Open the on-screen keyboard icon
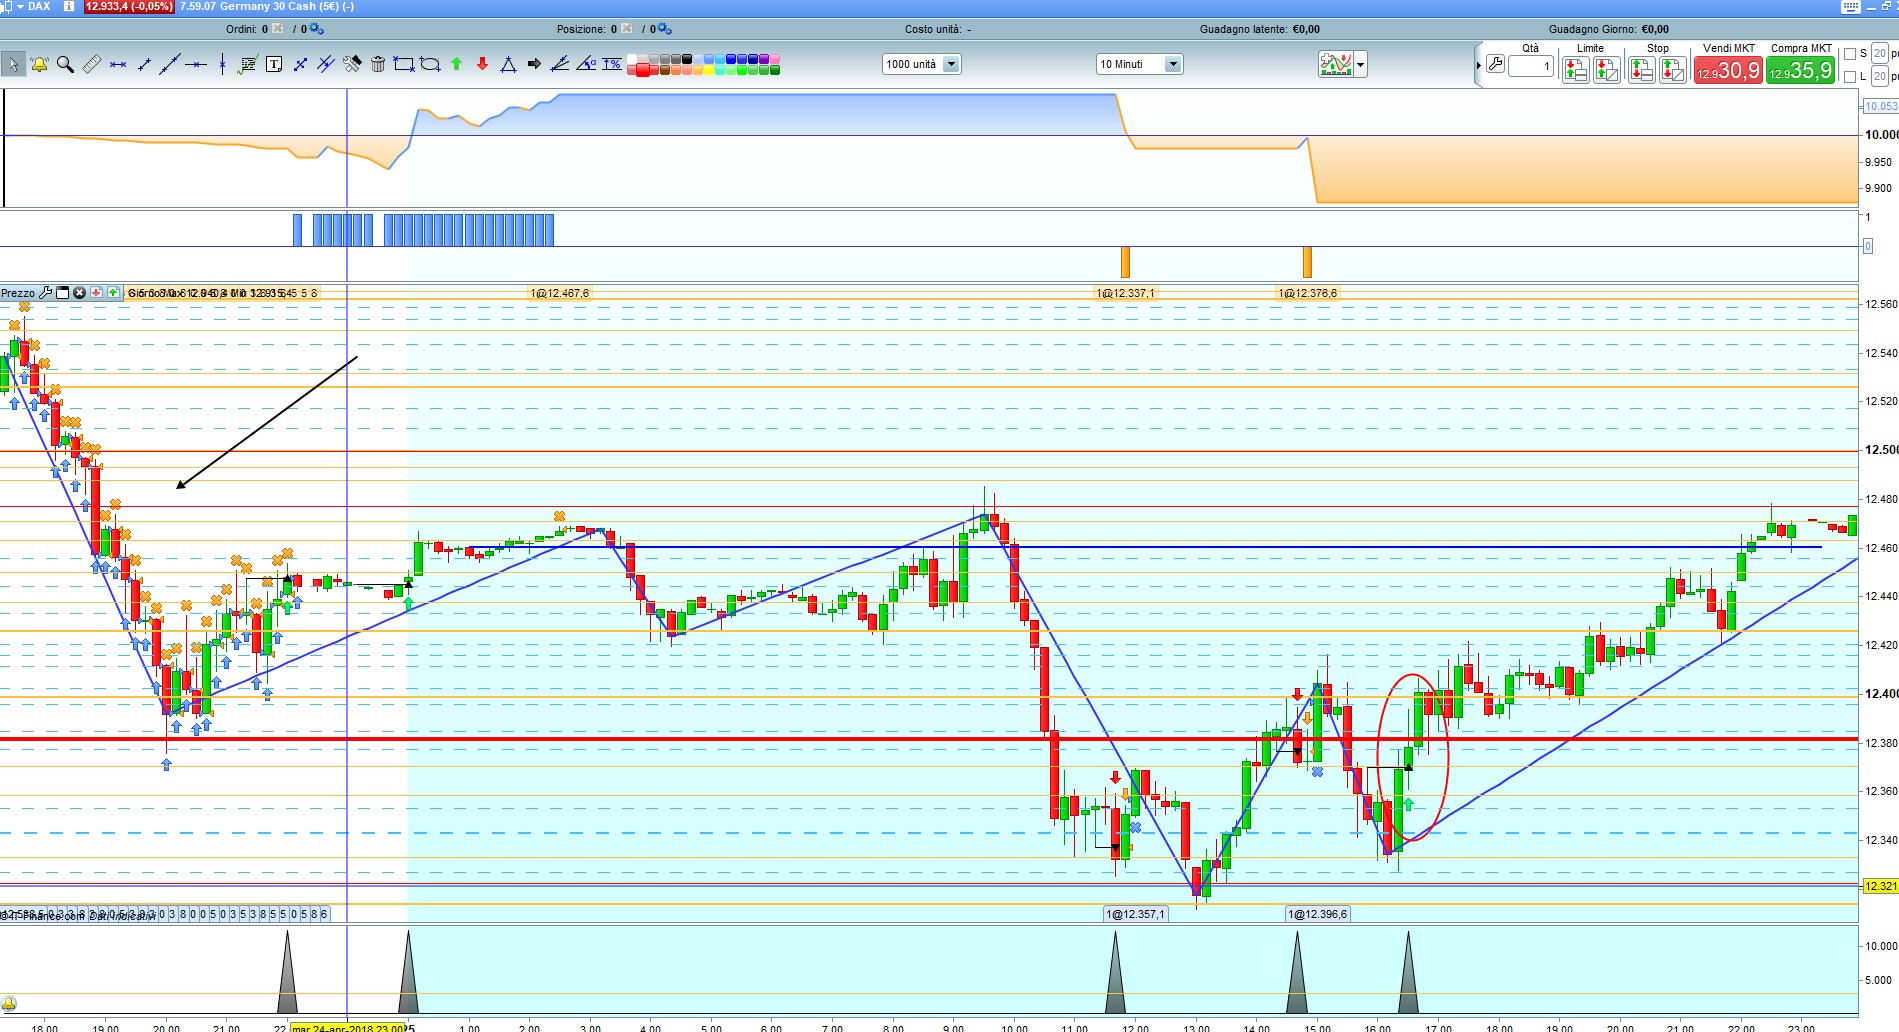This screenshot has height=1032, width=1899. [x=1851, y=7]
